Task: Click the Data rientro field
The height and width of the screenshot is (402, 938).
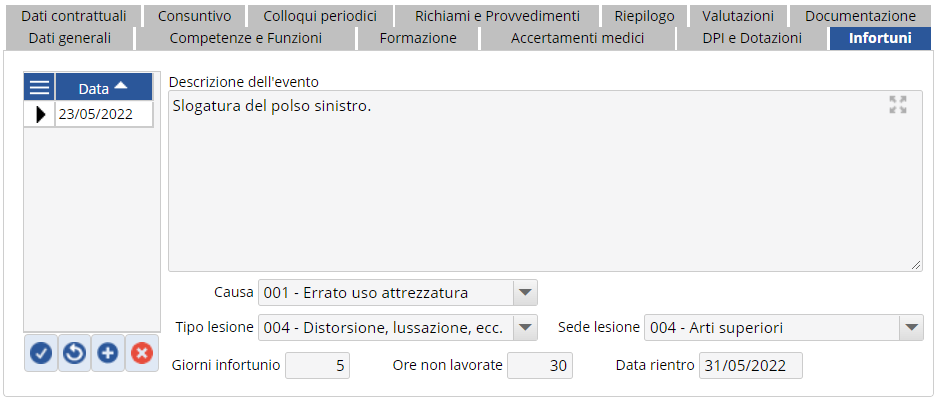Action: click(x=750, y=366)
